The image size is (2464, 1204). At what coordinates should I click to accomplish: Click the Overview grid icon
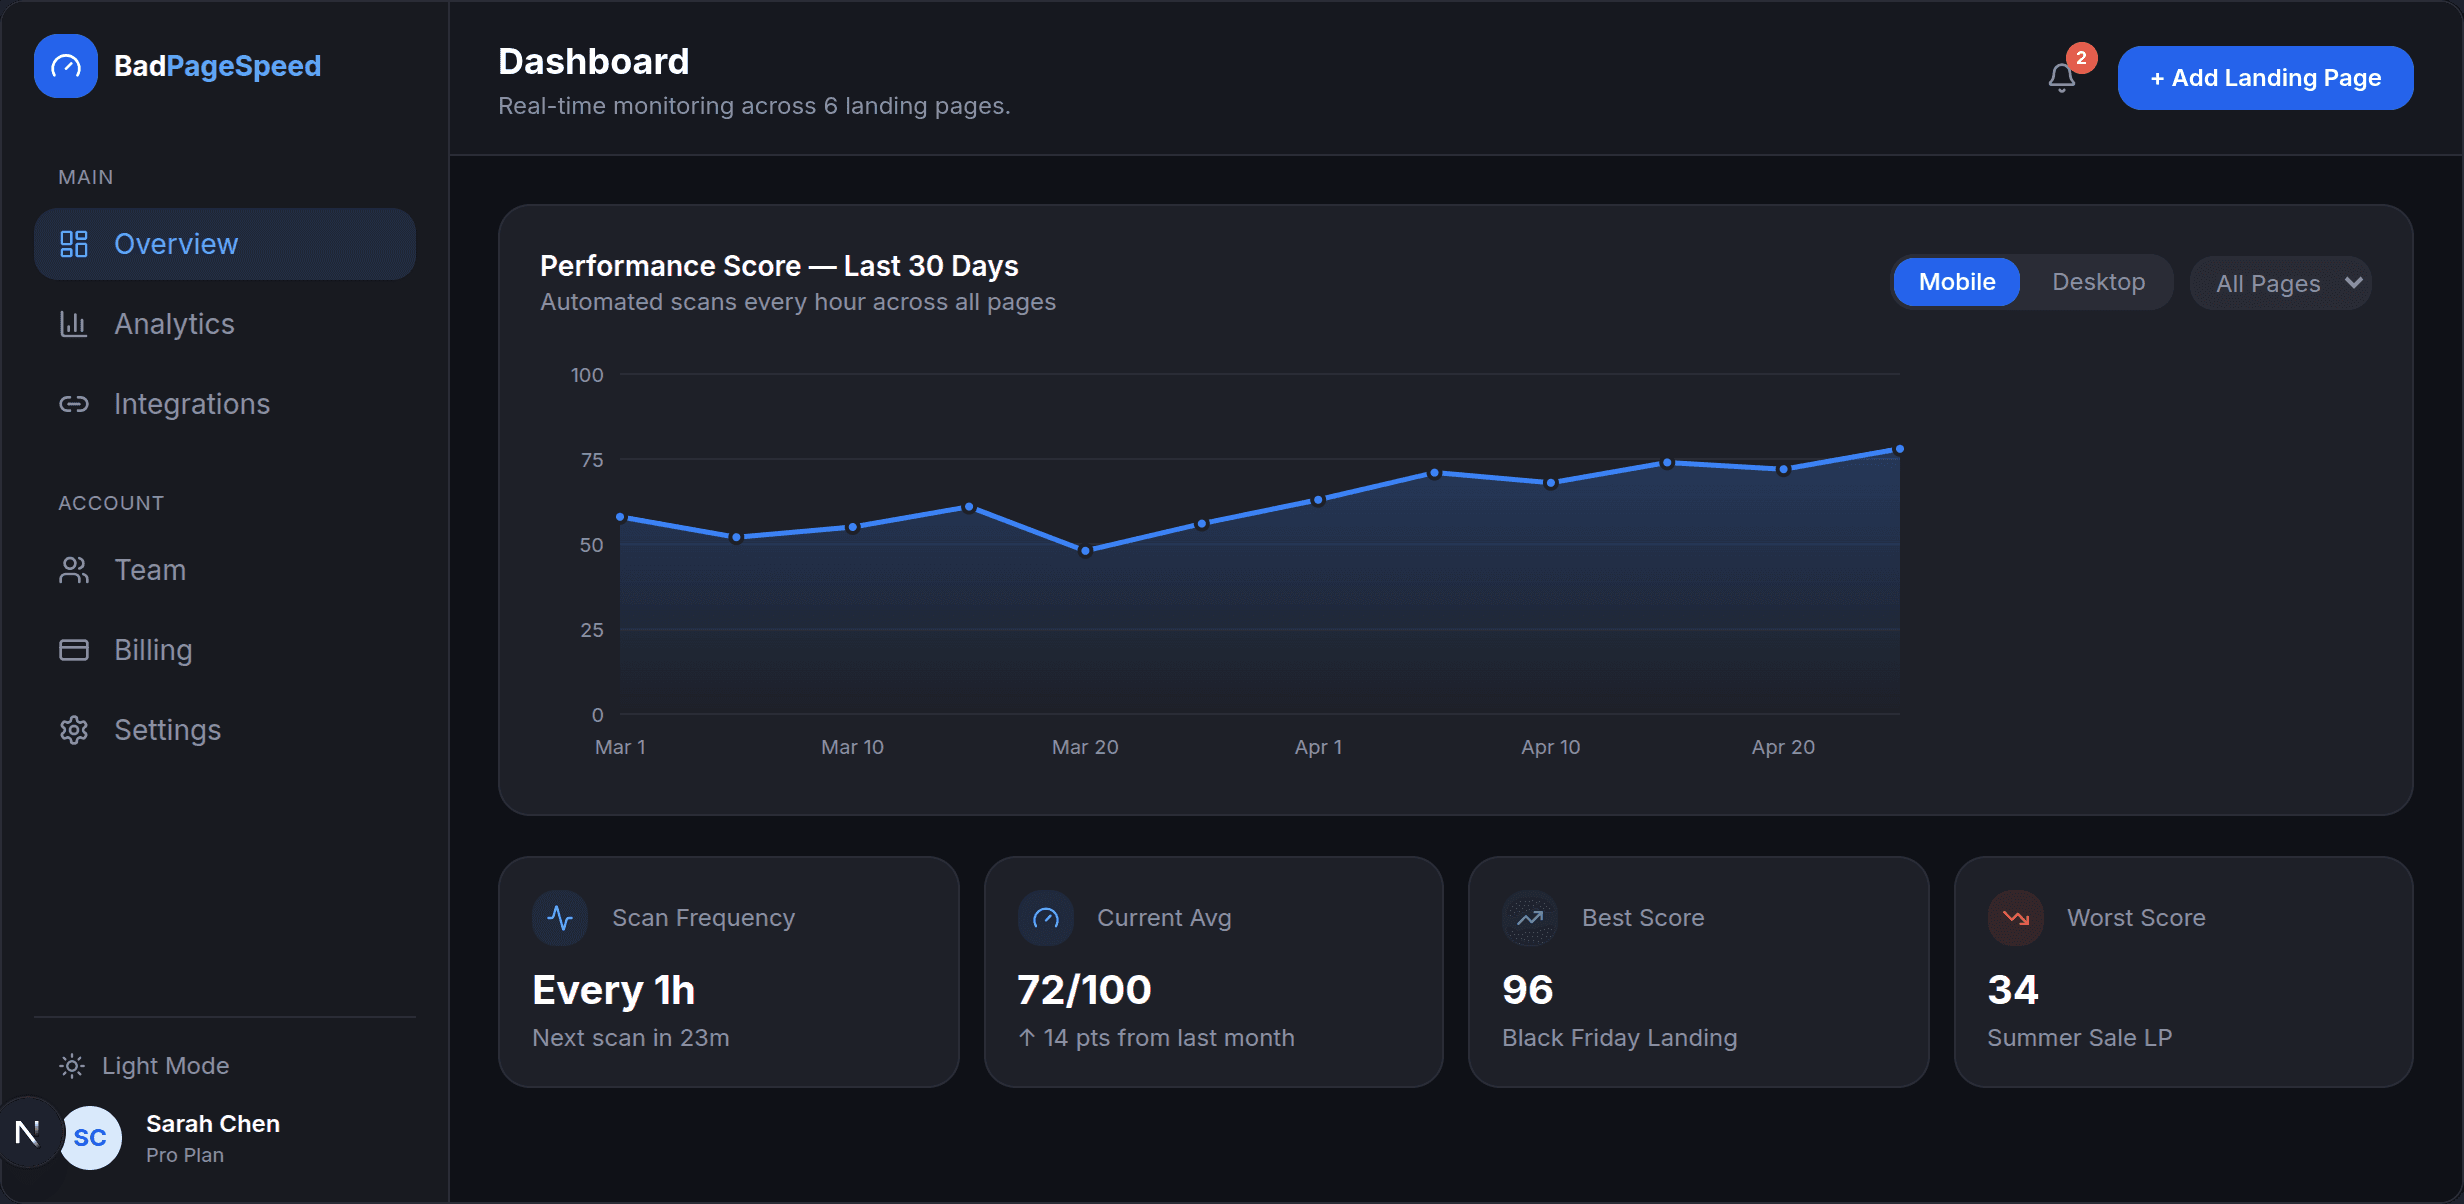(74, 244)
